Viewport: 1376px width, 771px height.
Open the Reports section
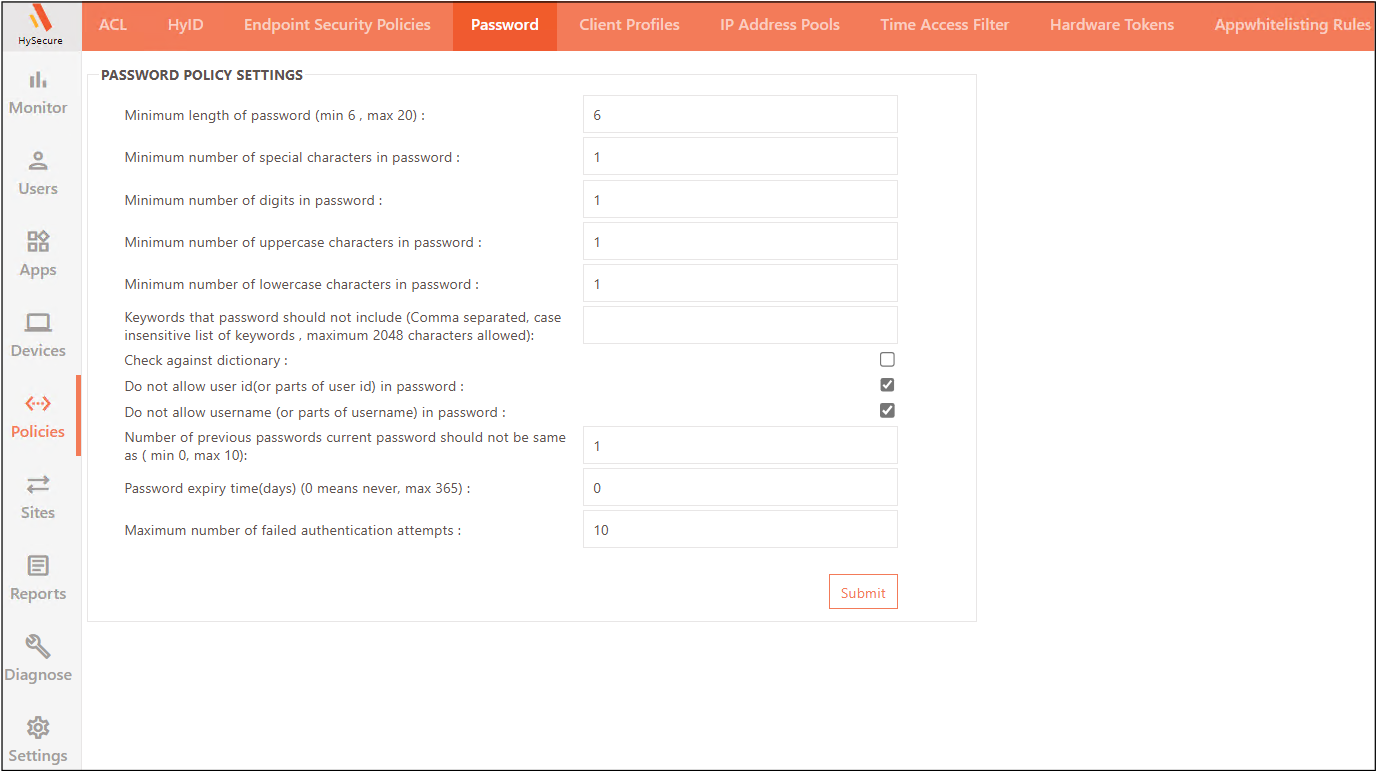click(x=38, y=578)
